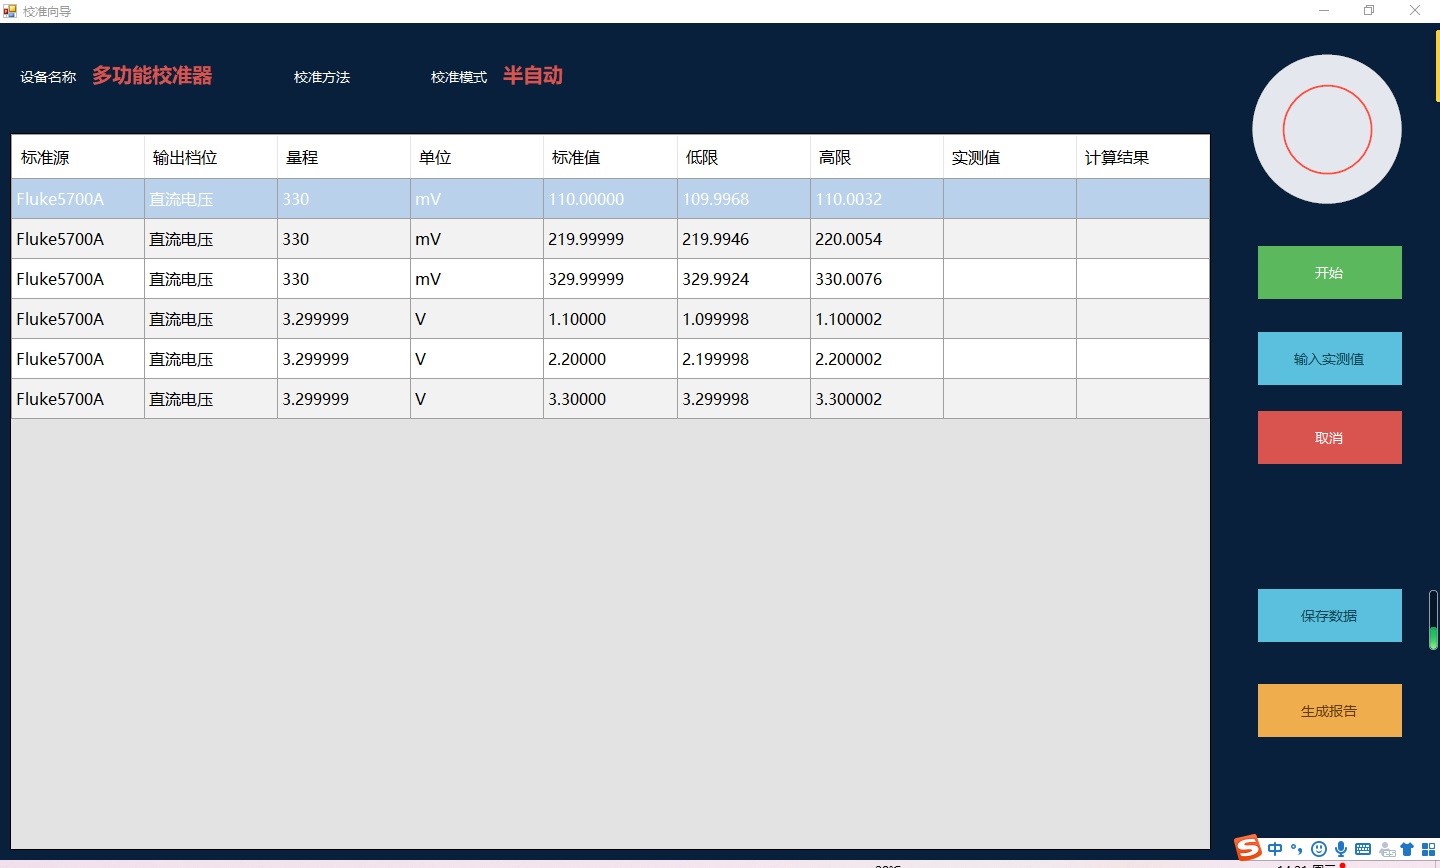
Task: Click the 开始 button
Action: (x=1329, y=272)
